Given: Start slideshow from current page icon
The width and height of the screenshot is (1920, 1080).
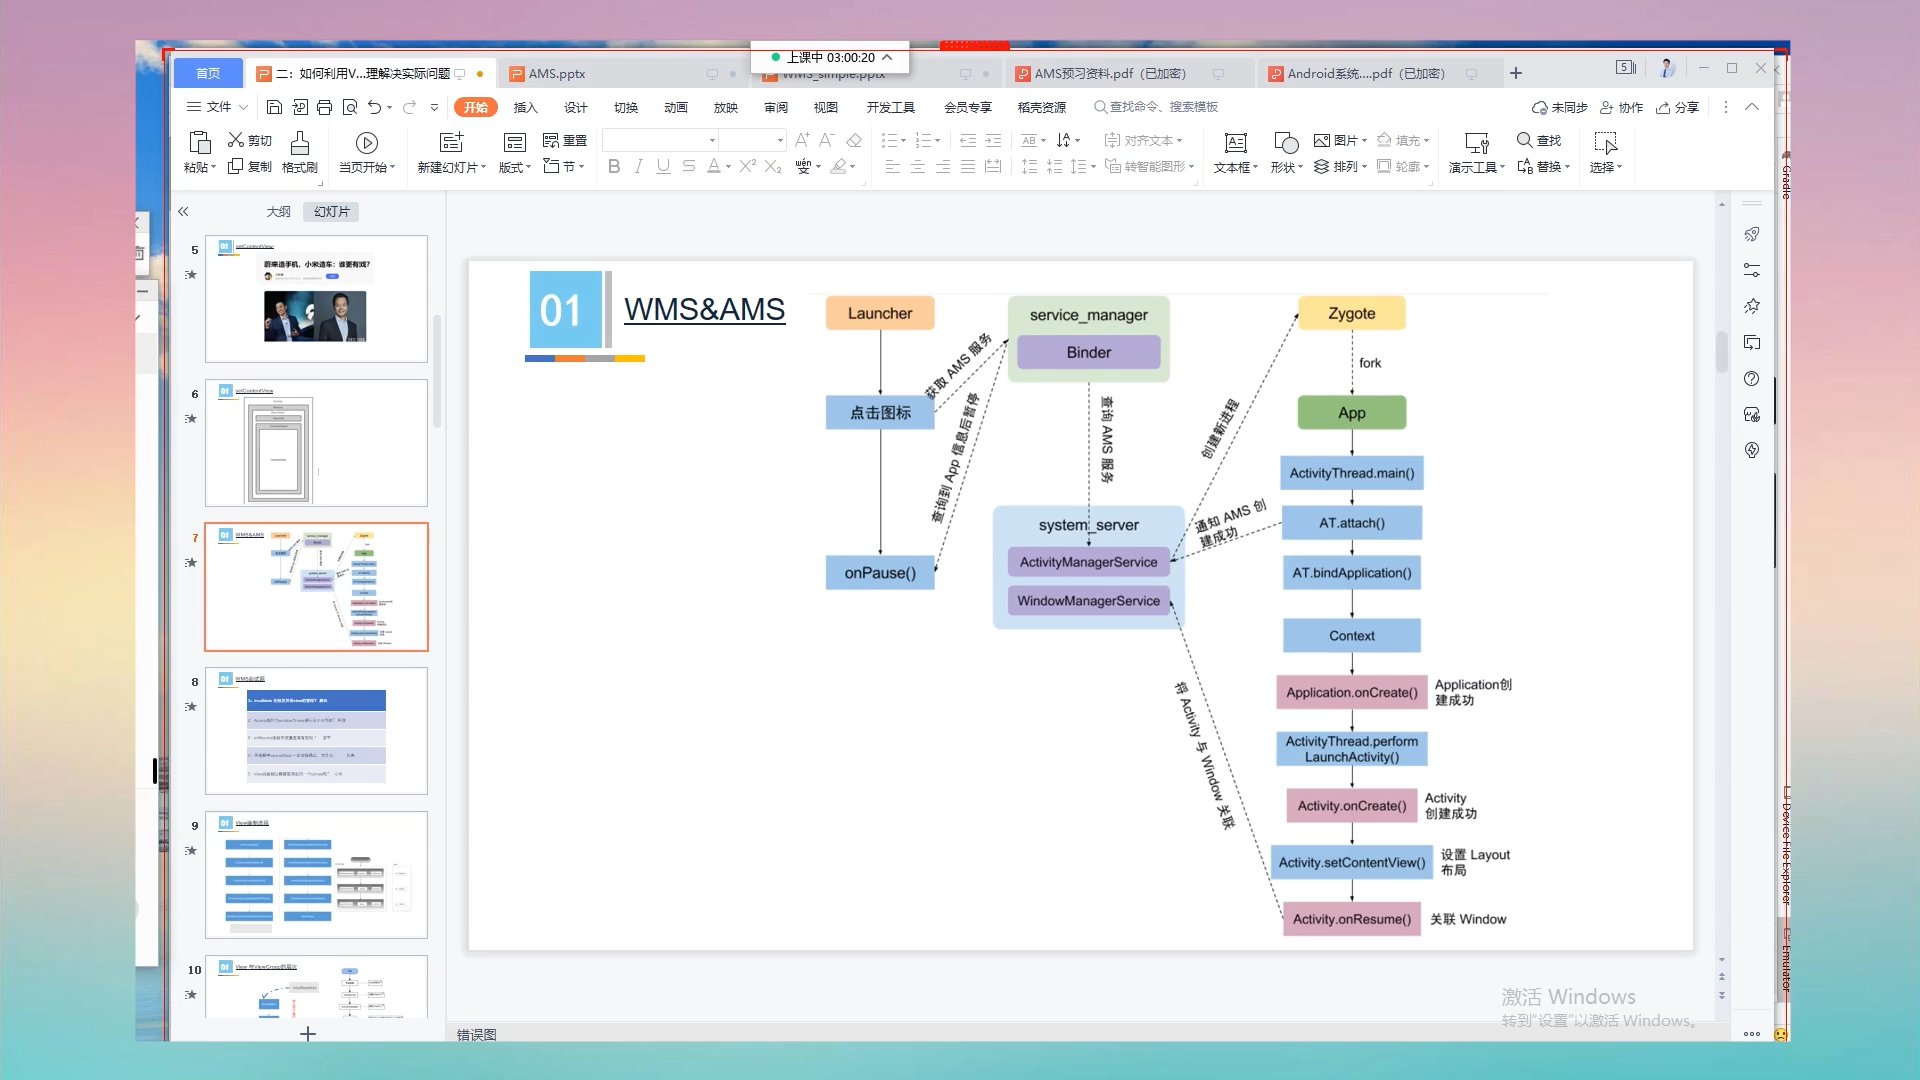Looking at the screenshot, I should coord(367,143).
